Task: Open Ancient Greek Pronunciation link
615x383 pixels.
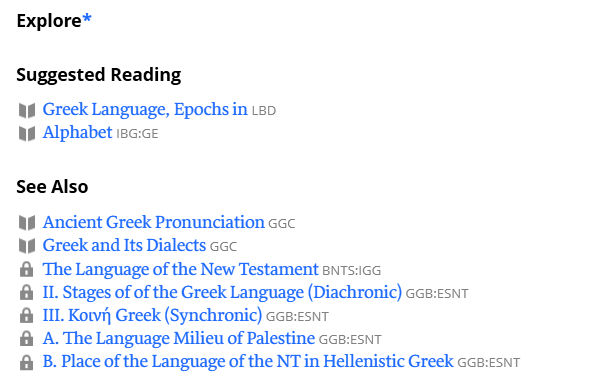Action: click(153, 223)
